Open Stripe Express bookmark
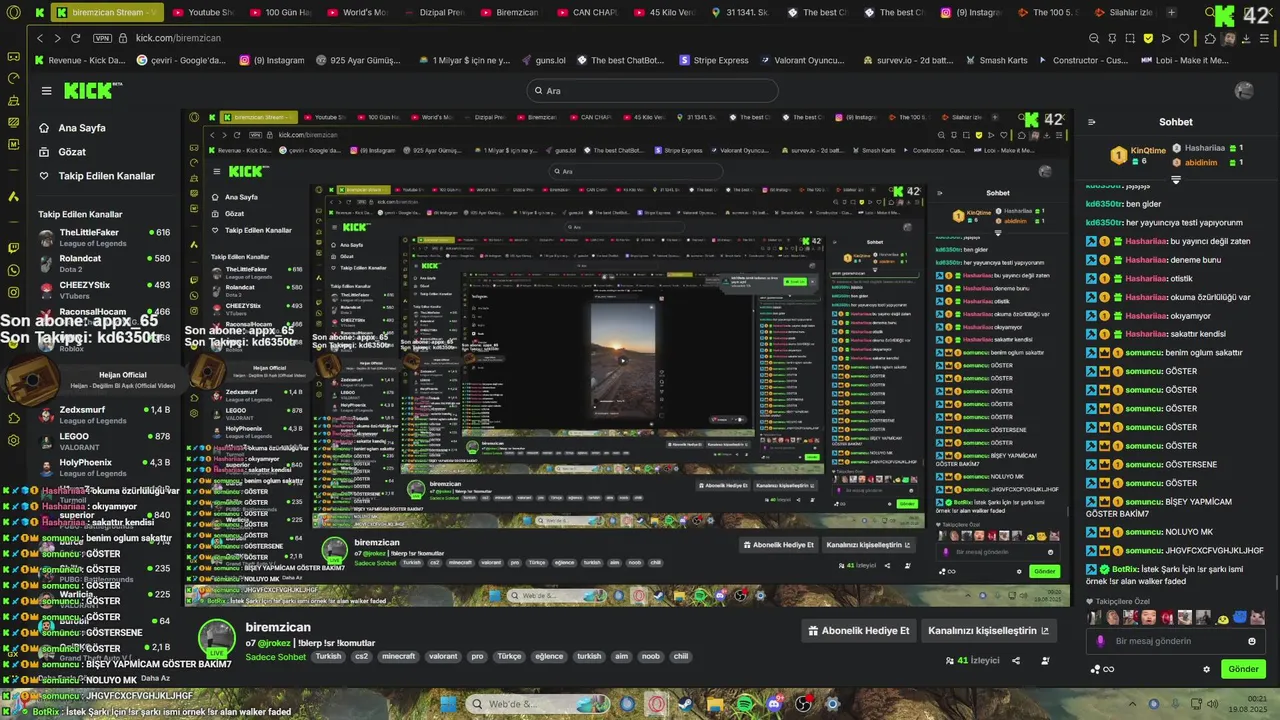1280x720 pixels. 714,60
